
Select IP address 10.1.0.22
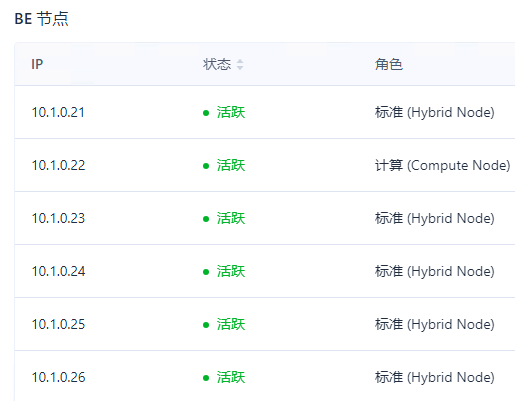coord(58,165)
